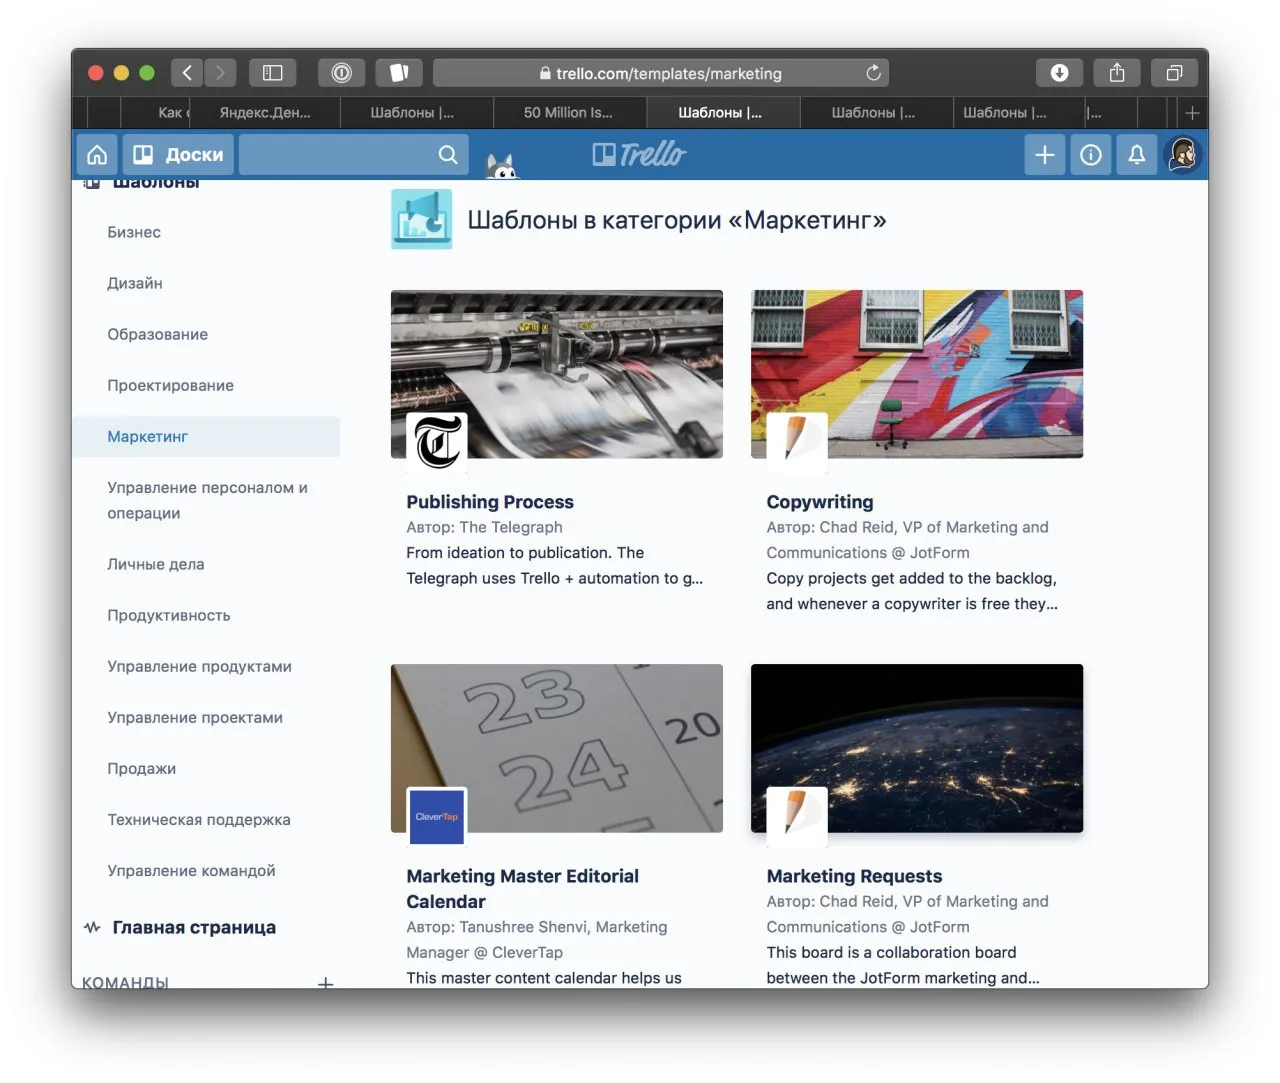Click the Copywriting template title
Screen dimensions: 1280x1083
coord(820,502)
